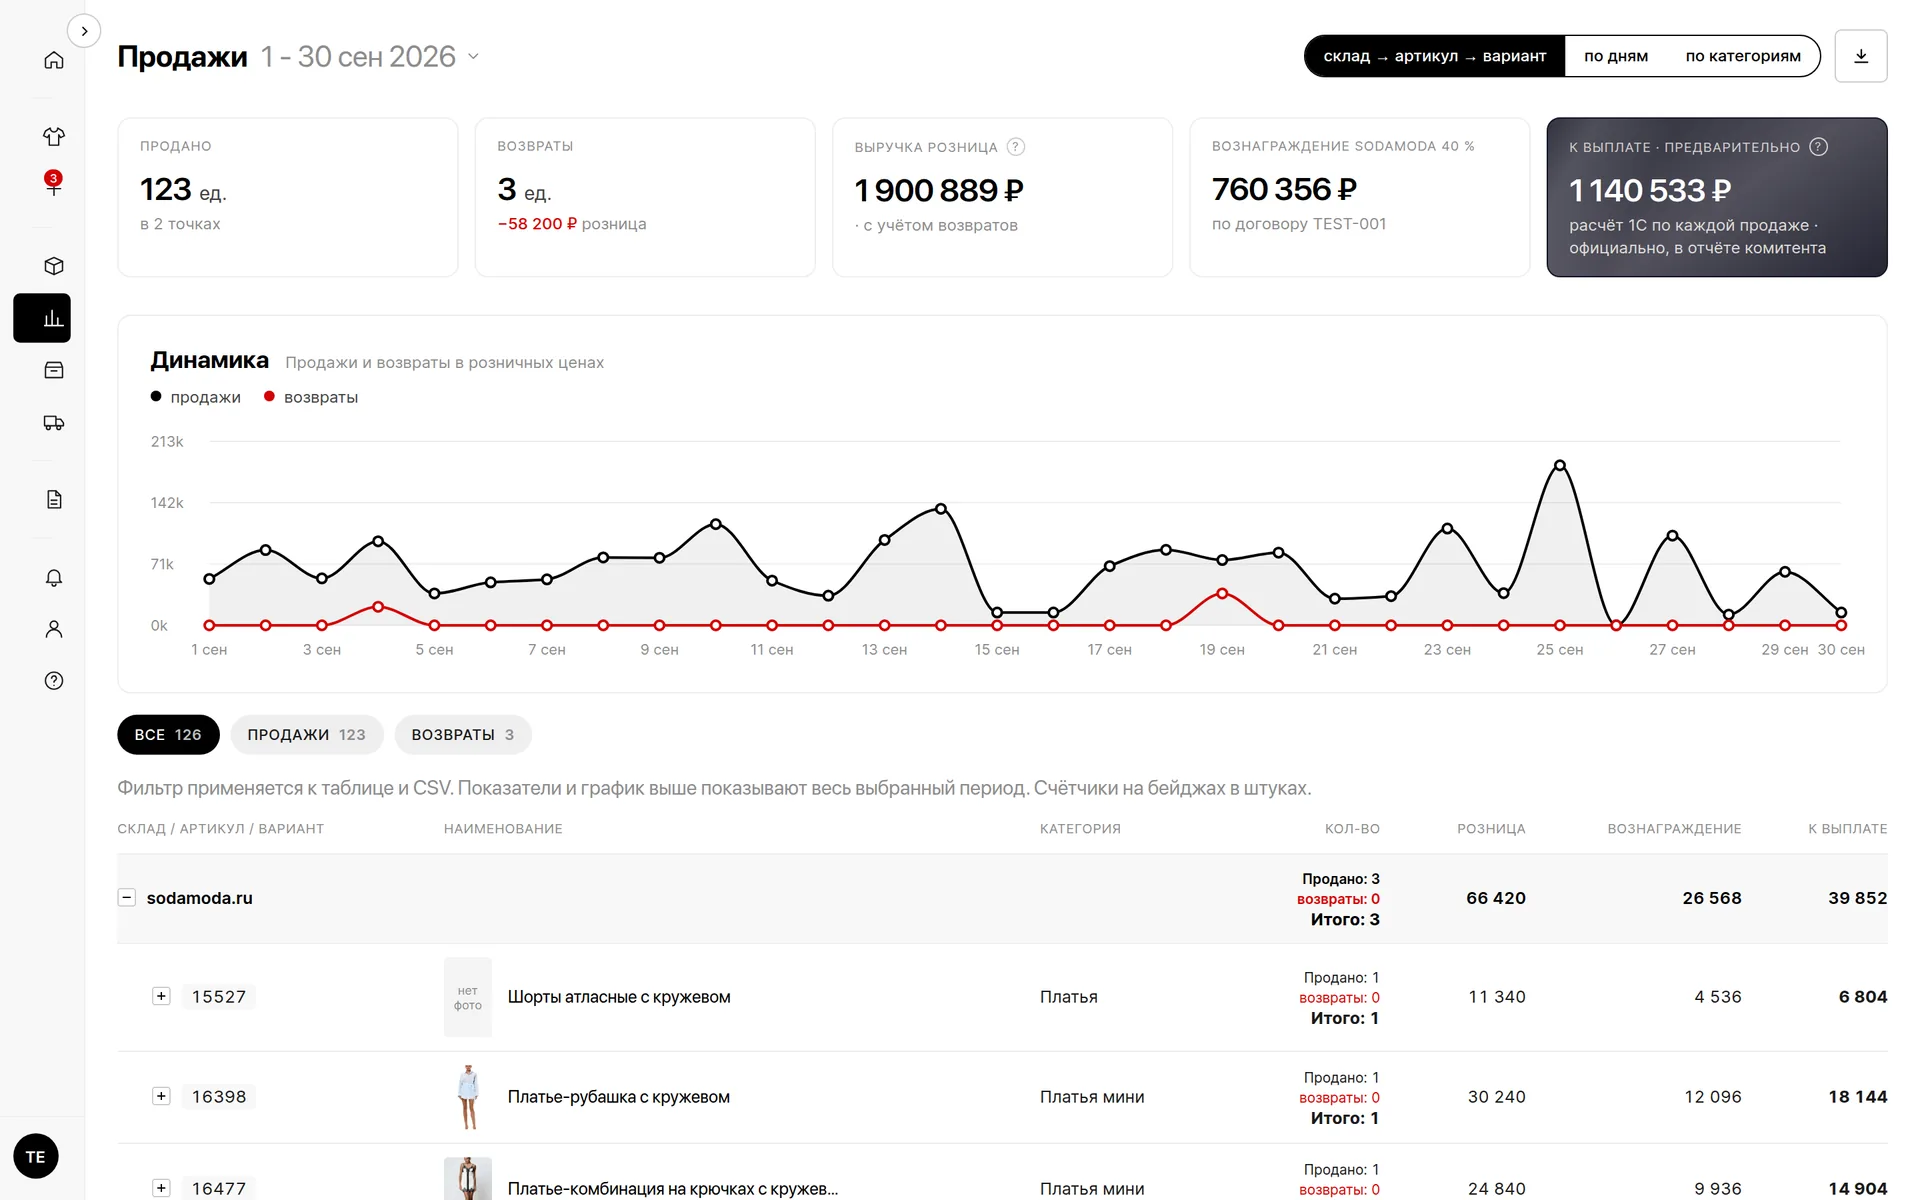The image size is (1920, 1200).
Task: Click the Шорты атласные с кружевом name
Action: tap(619, 997)
